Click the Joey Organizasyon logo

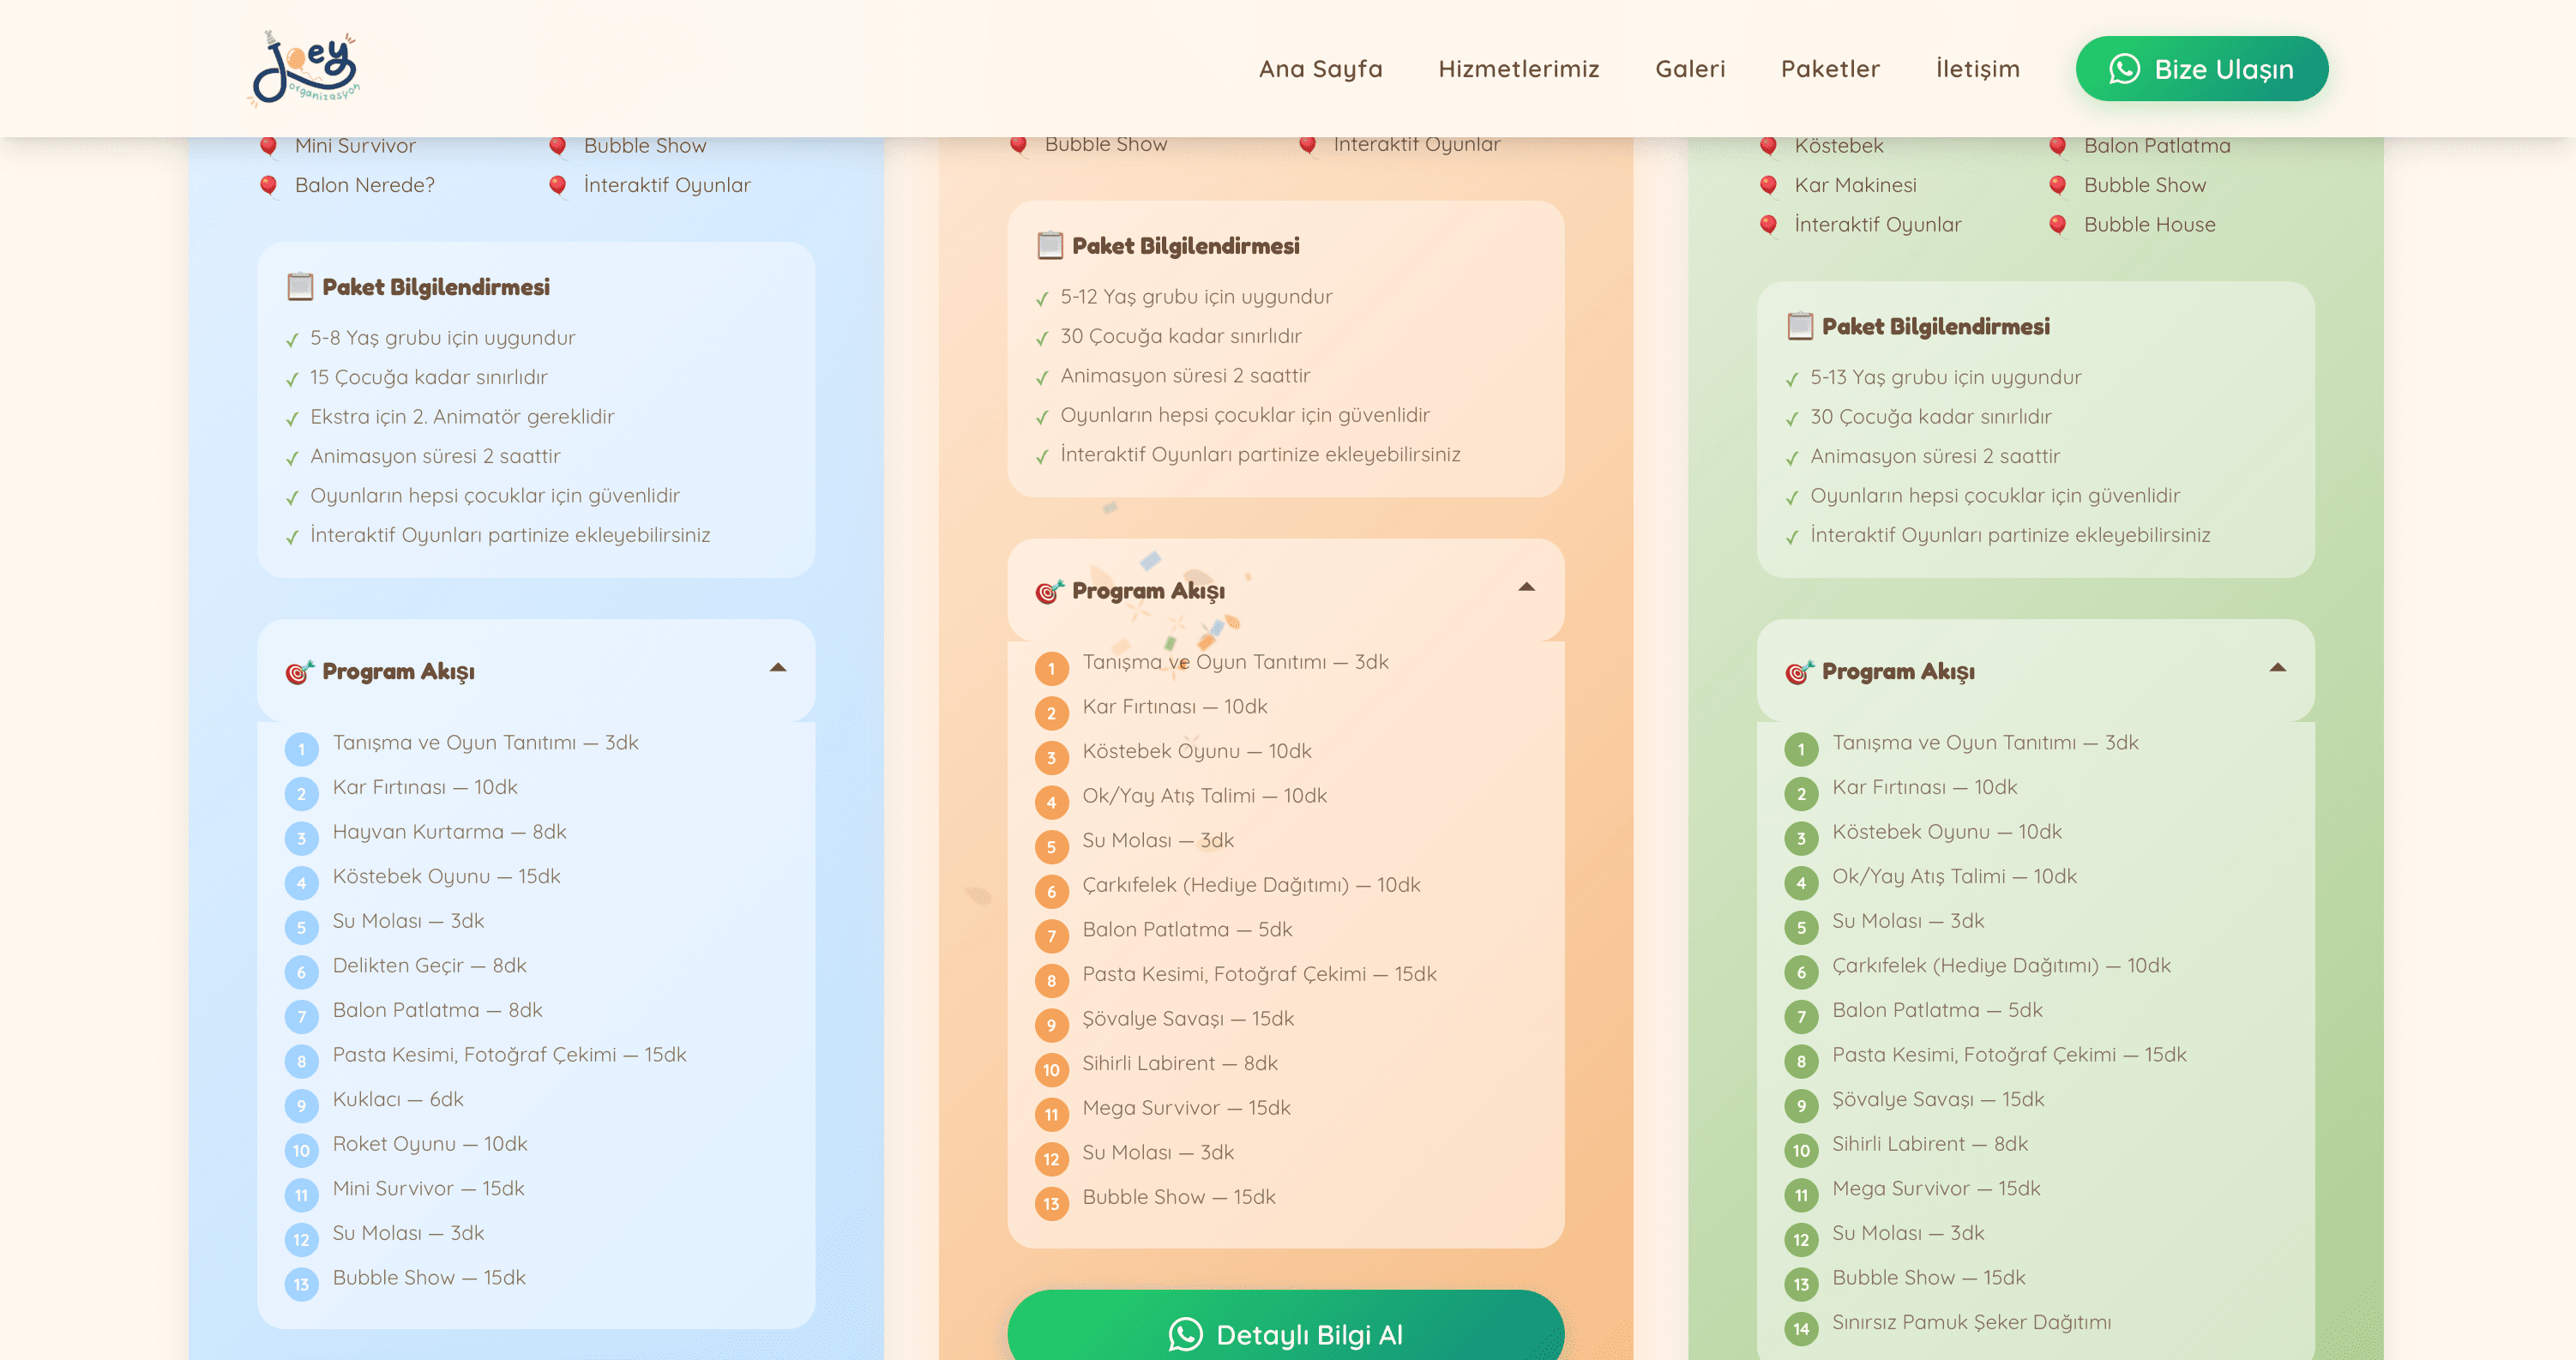[305, 68]
